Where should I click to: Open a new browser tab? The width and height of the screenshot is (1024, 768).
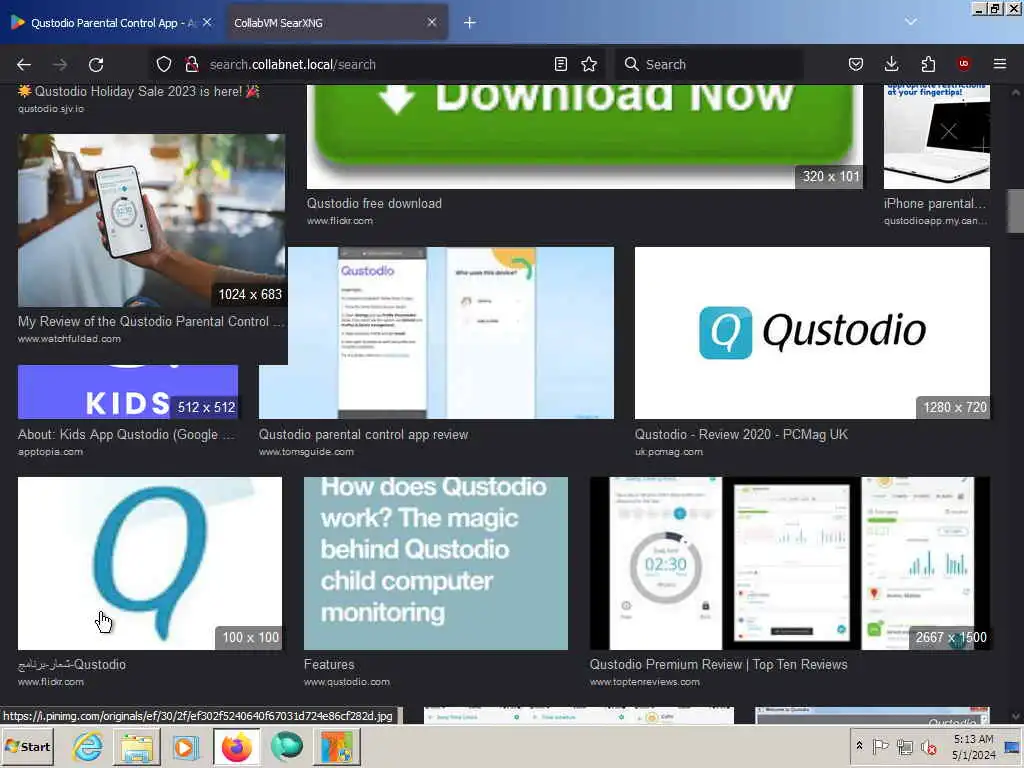coord(470,23)
